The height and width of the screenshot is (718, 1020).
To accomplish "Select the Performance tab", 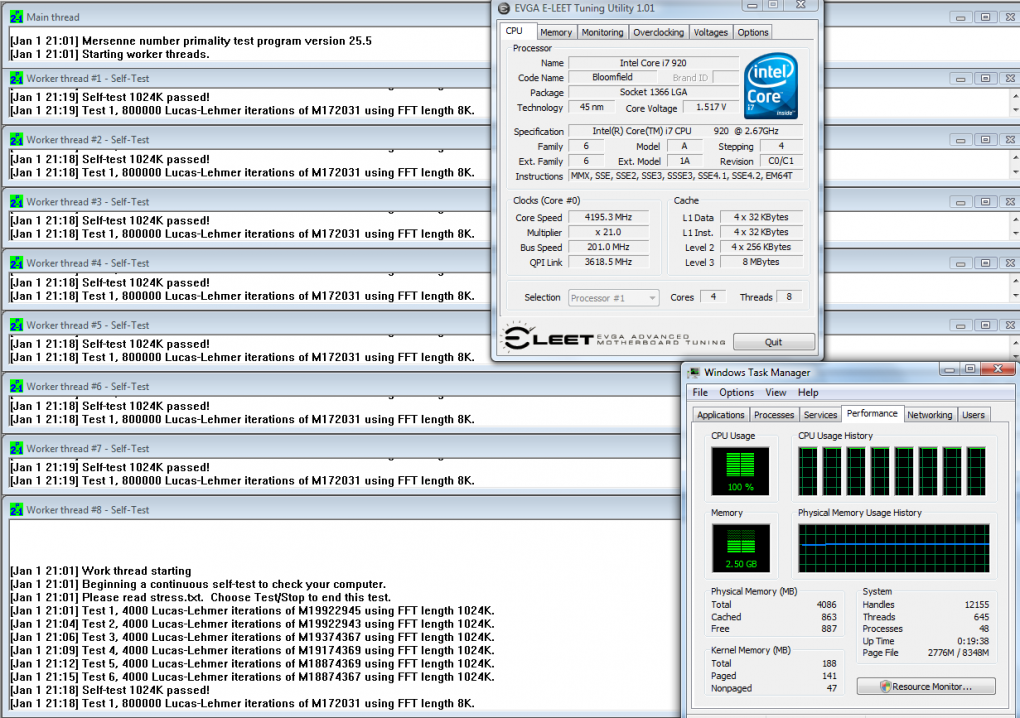I will 872,414.
